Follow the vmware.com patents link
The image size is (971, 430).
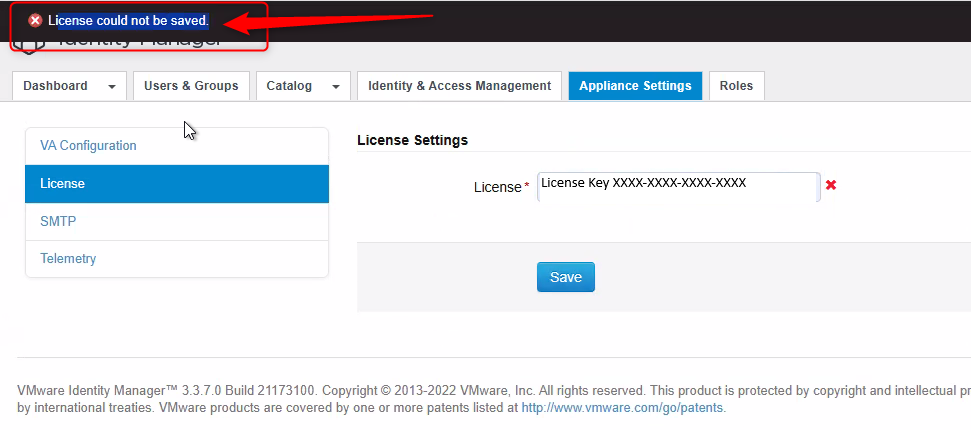coord(623,408)
